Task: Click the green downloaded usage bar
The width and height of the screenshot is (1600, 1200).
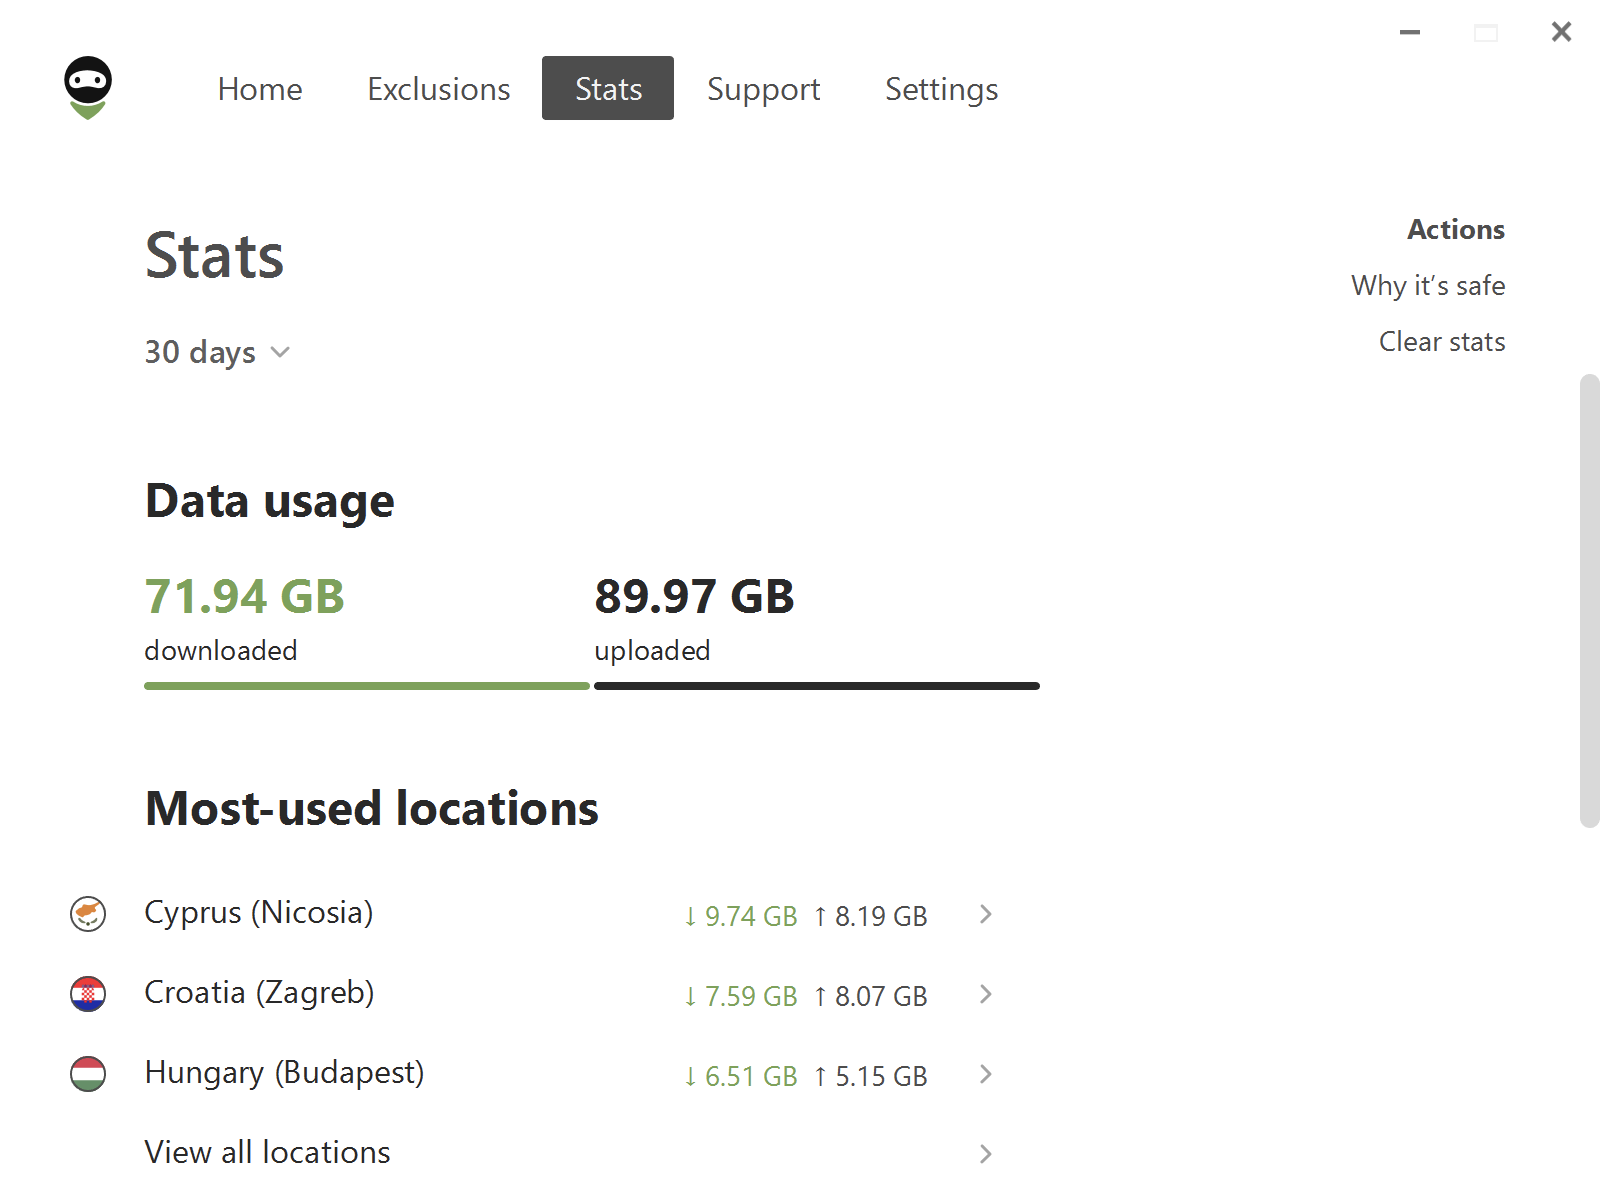Action: pos(366,686)
